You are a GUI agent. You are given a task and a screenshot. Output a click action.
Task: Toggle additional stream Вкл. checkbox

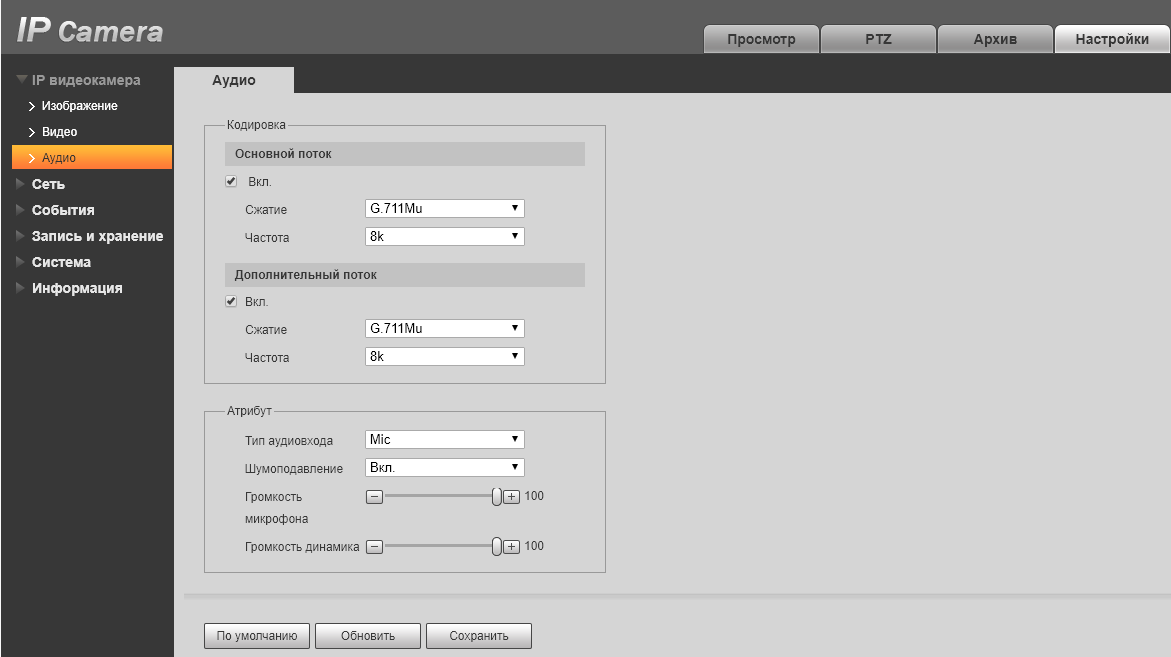[x=232, y=302]
